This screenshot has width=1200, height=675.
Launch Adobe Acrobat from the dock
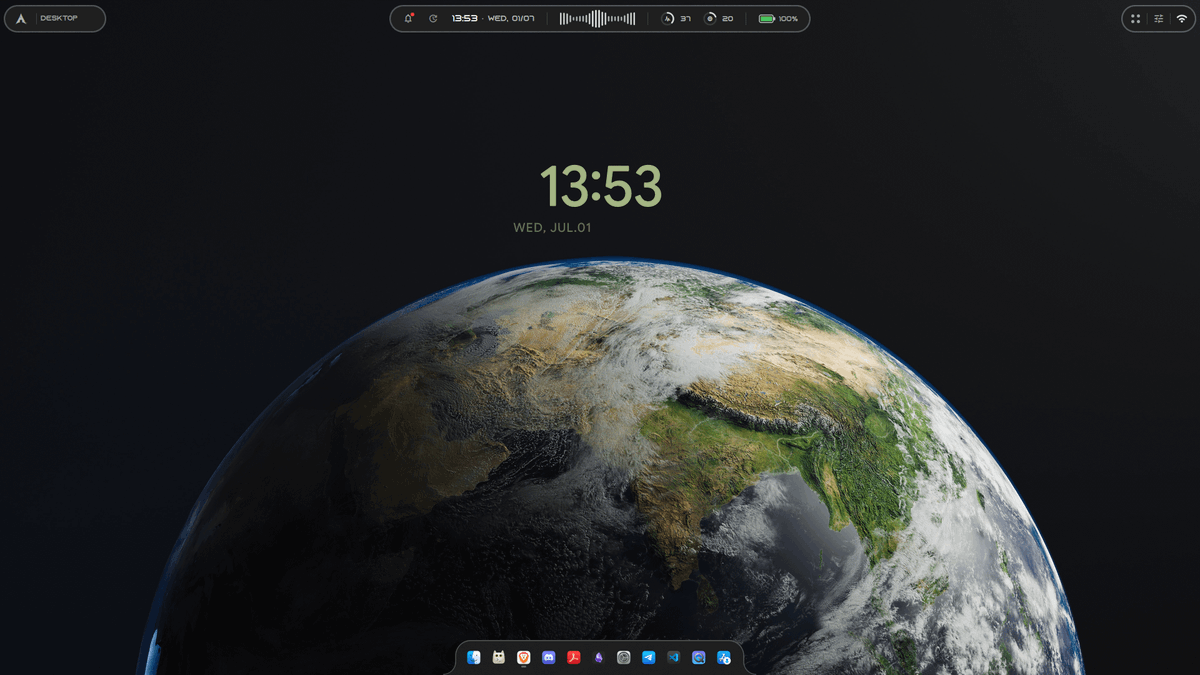click(574, 657)
